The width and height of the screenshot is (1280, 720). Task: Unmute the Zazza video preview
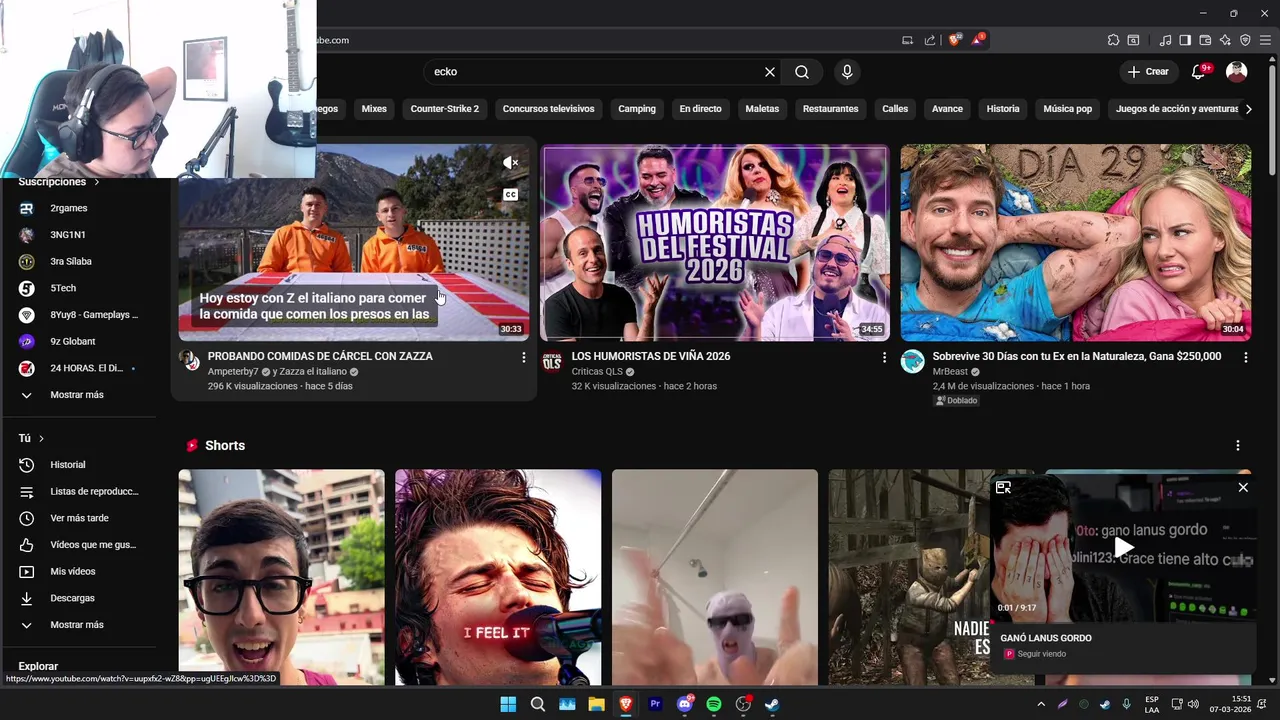tap(510, 163)
